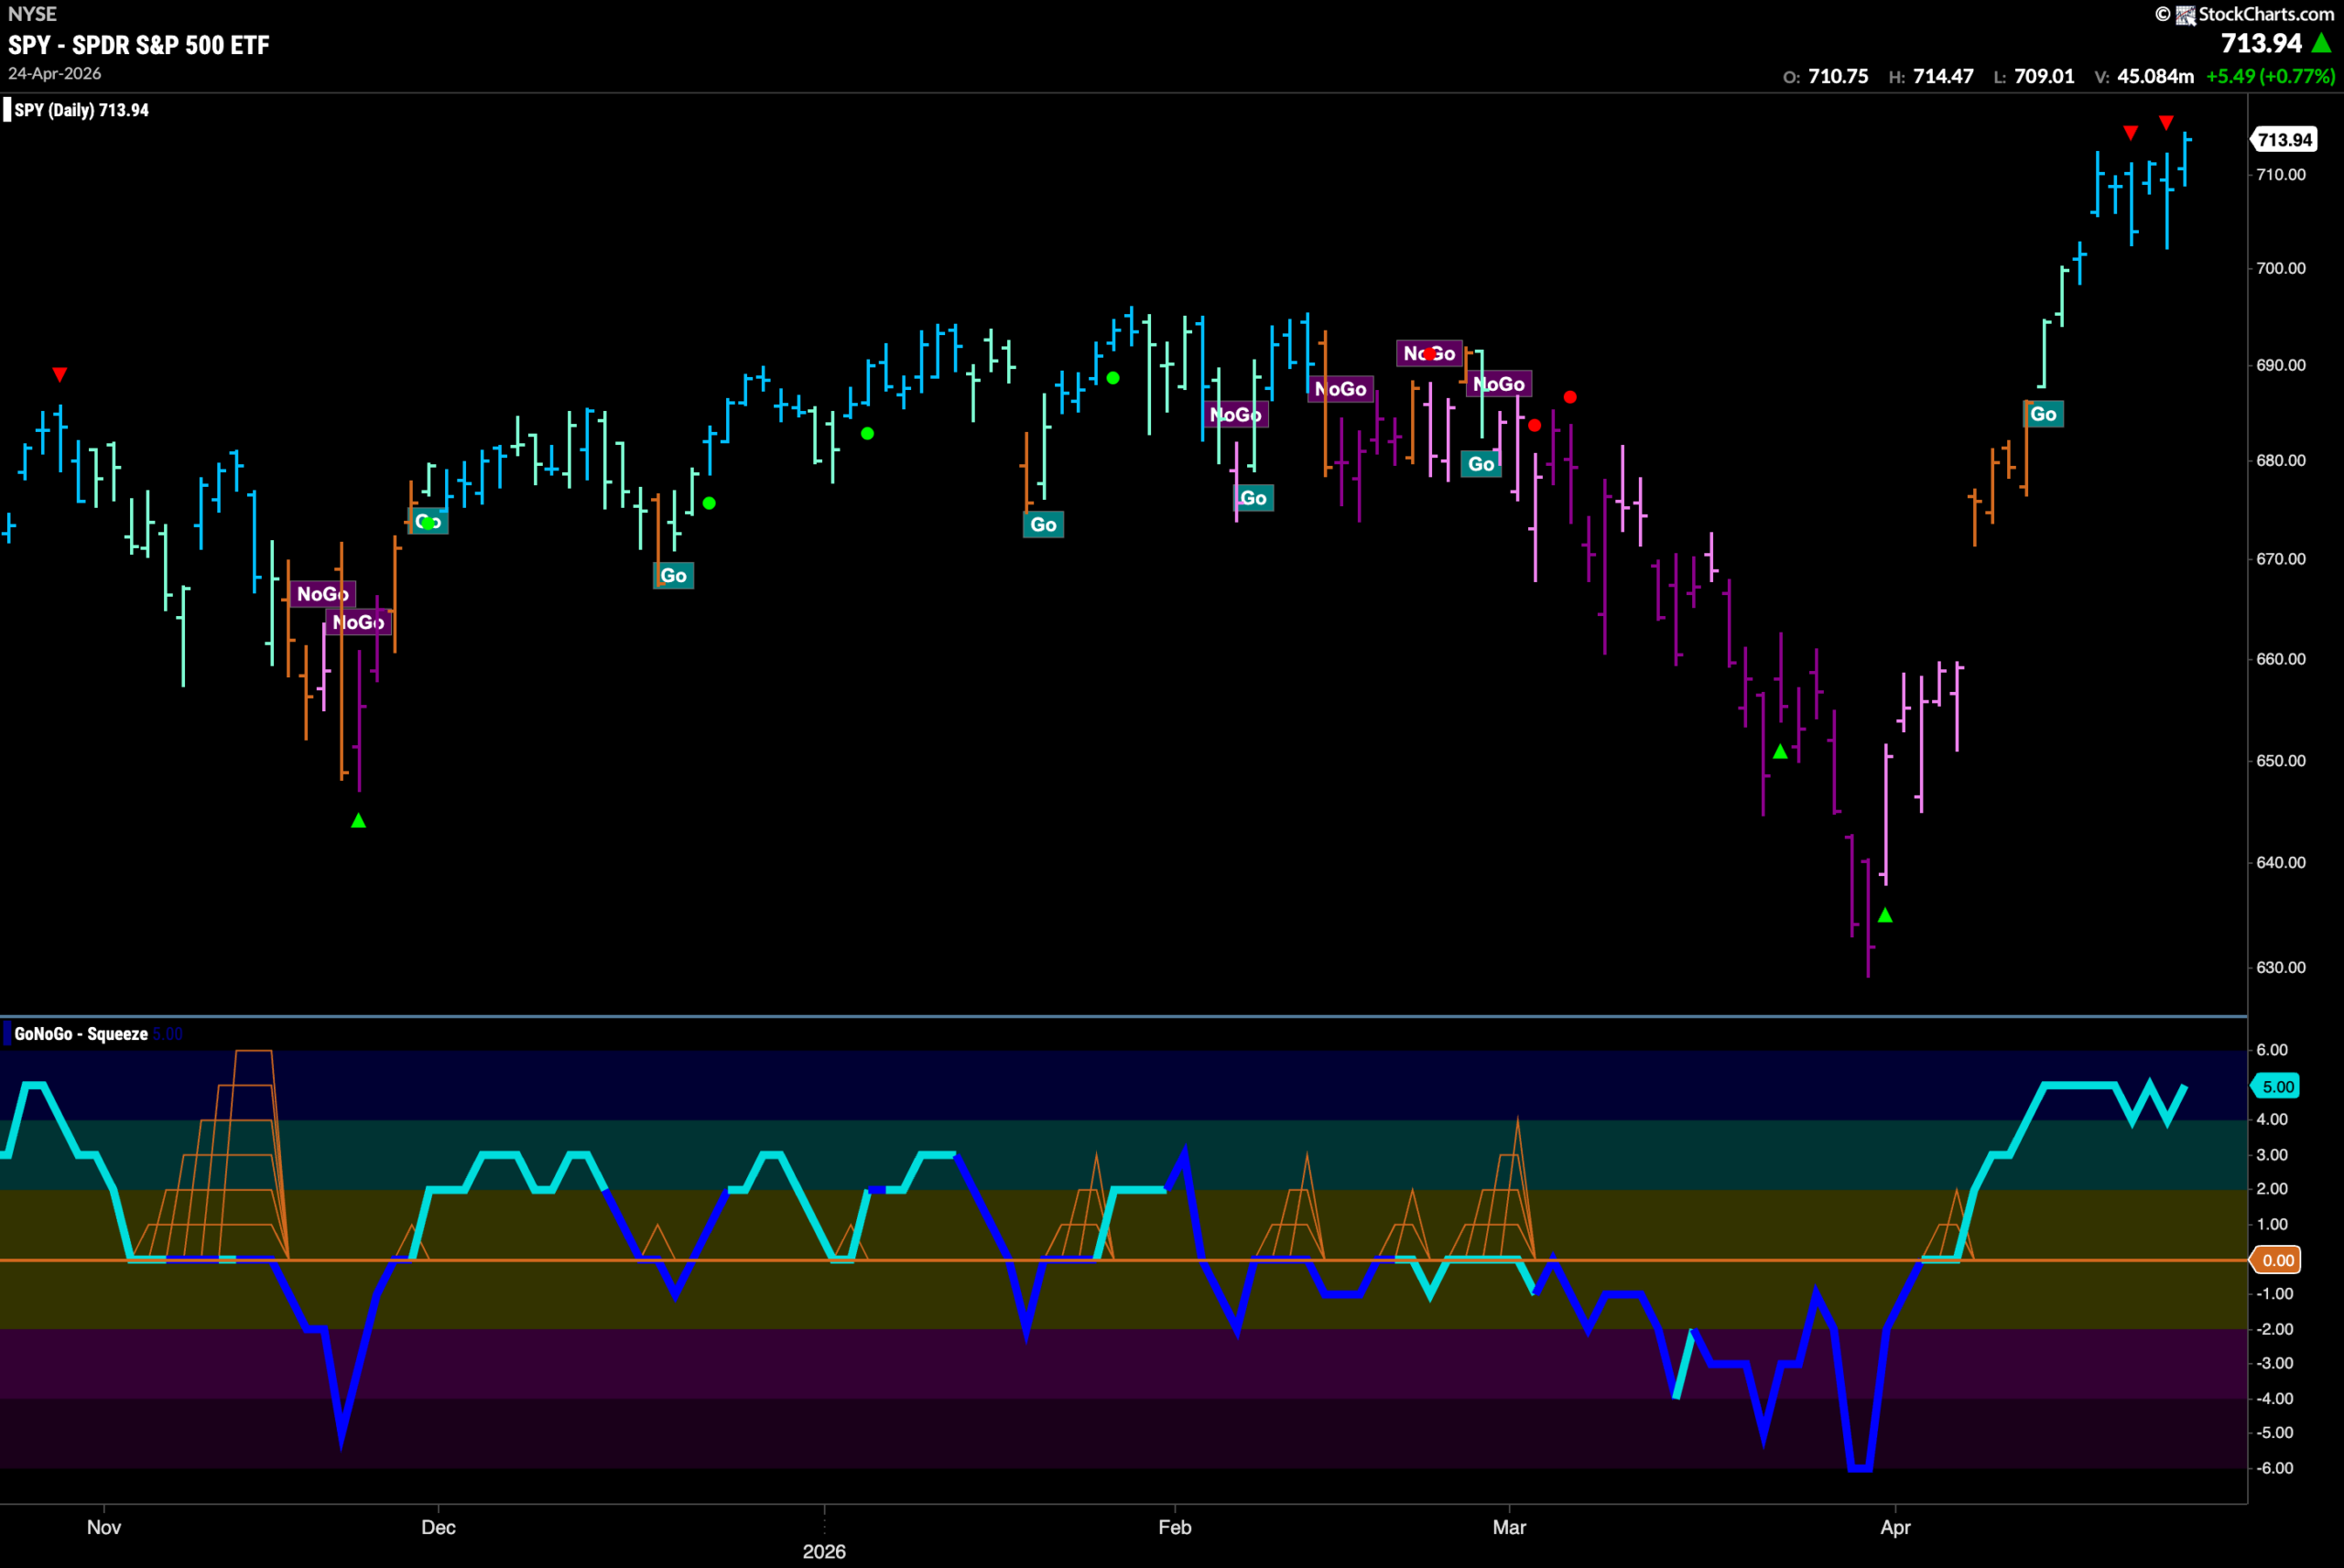
Task: Click the green dot near 683 in early January
Action: [x=868, y=433]
